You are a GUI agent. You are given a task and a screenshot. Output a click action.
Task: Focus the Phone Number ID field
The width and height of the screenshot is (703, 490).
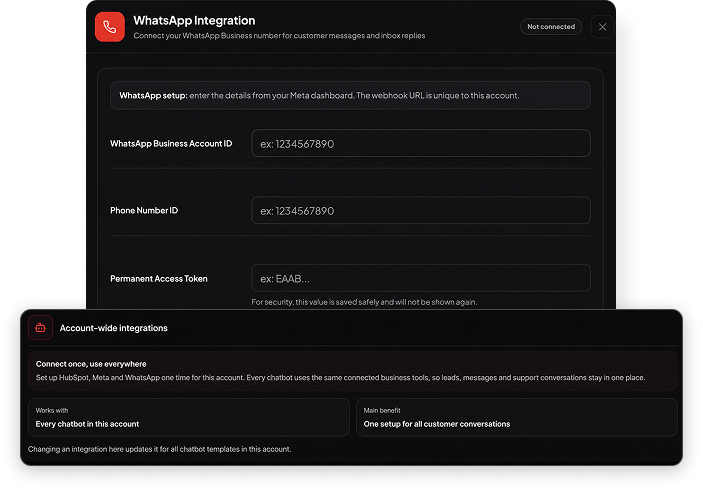(421, 210)
